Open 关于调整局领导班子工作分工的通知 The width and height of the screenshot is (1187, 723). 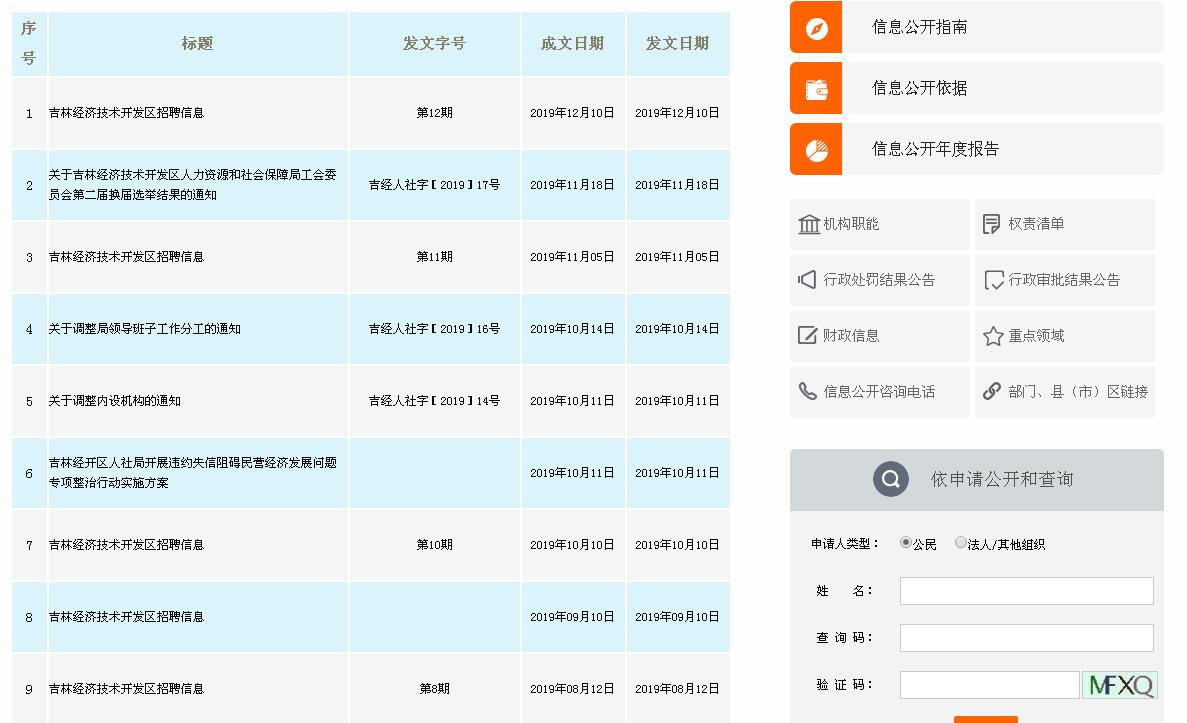[145, 329]
